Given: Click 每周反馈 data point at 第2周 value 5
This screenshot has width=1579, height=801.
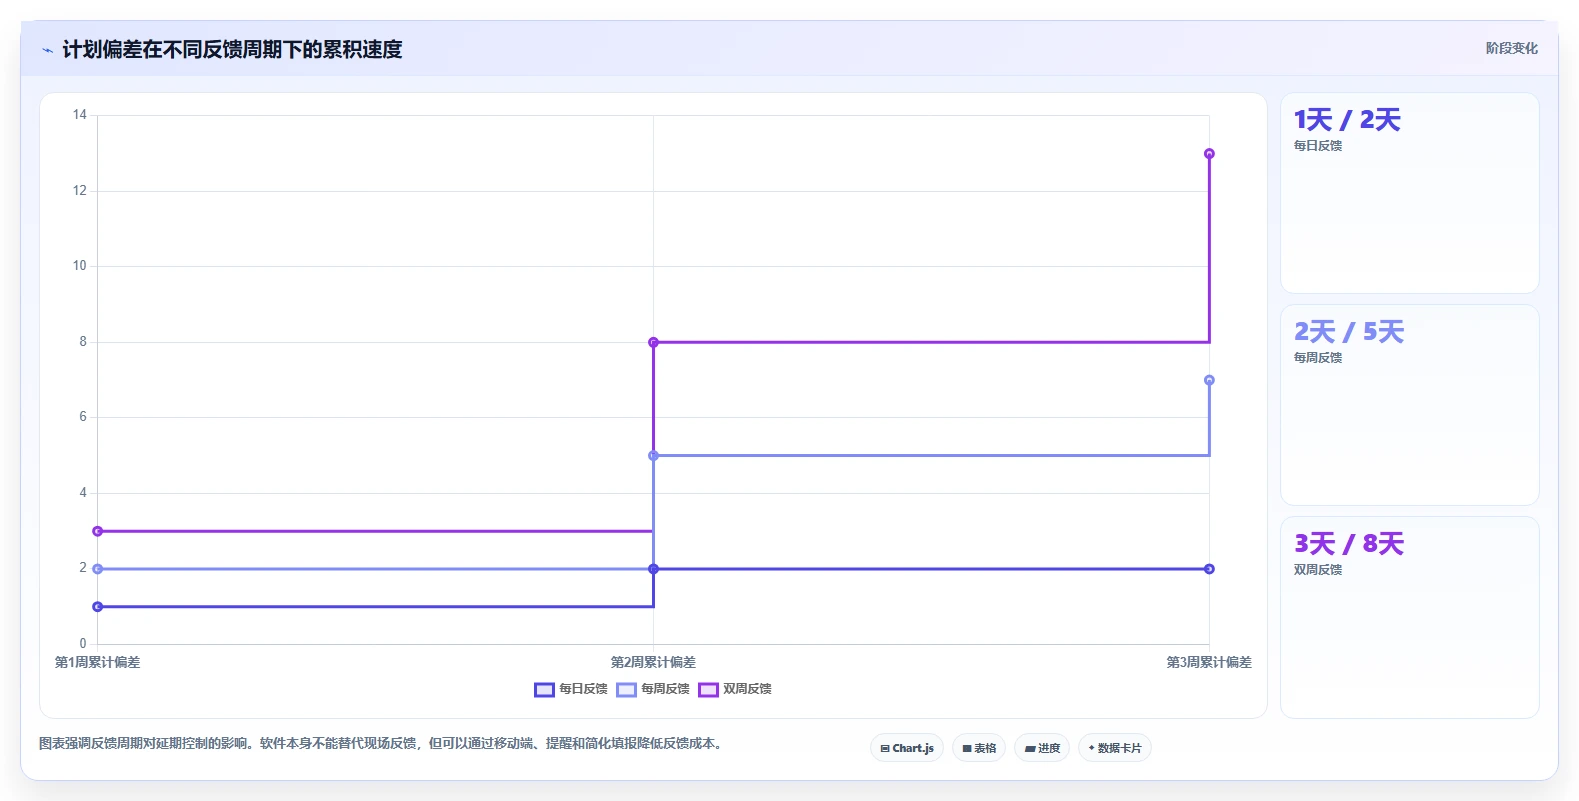Looking at the screenshot, I should tap(653, 456).
